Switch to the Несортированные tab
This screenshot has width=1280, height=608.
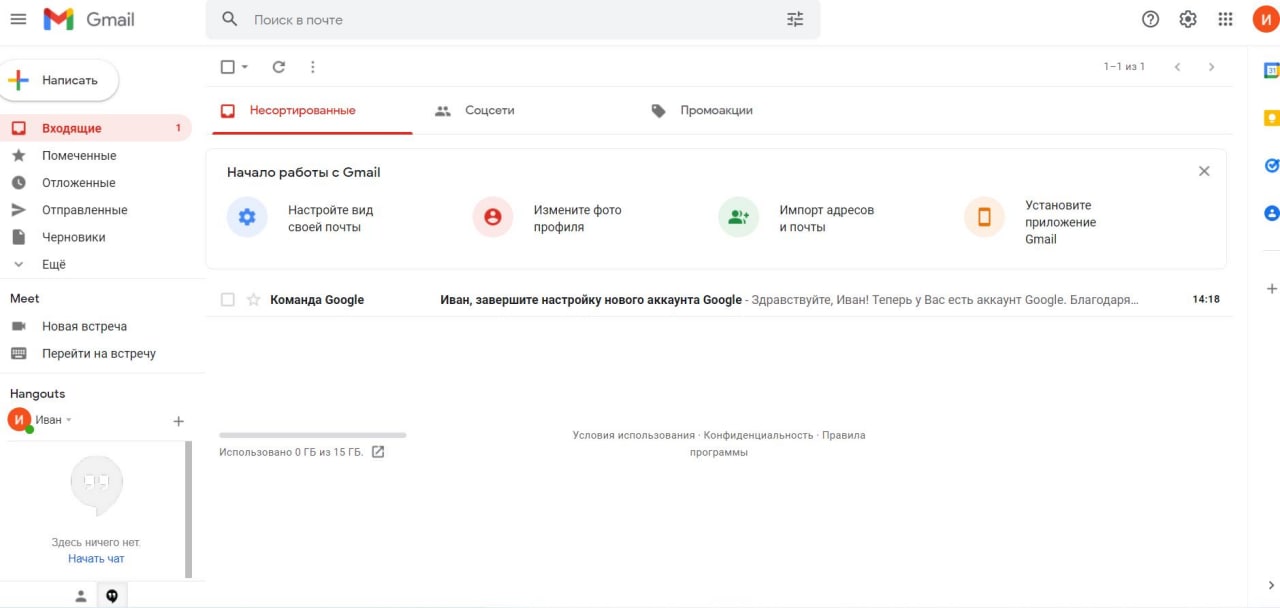point(312,111)
